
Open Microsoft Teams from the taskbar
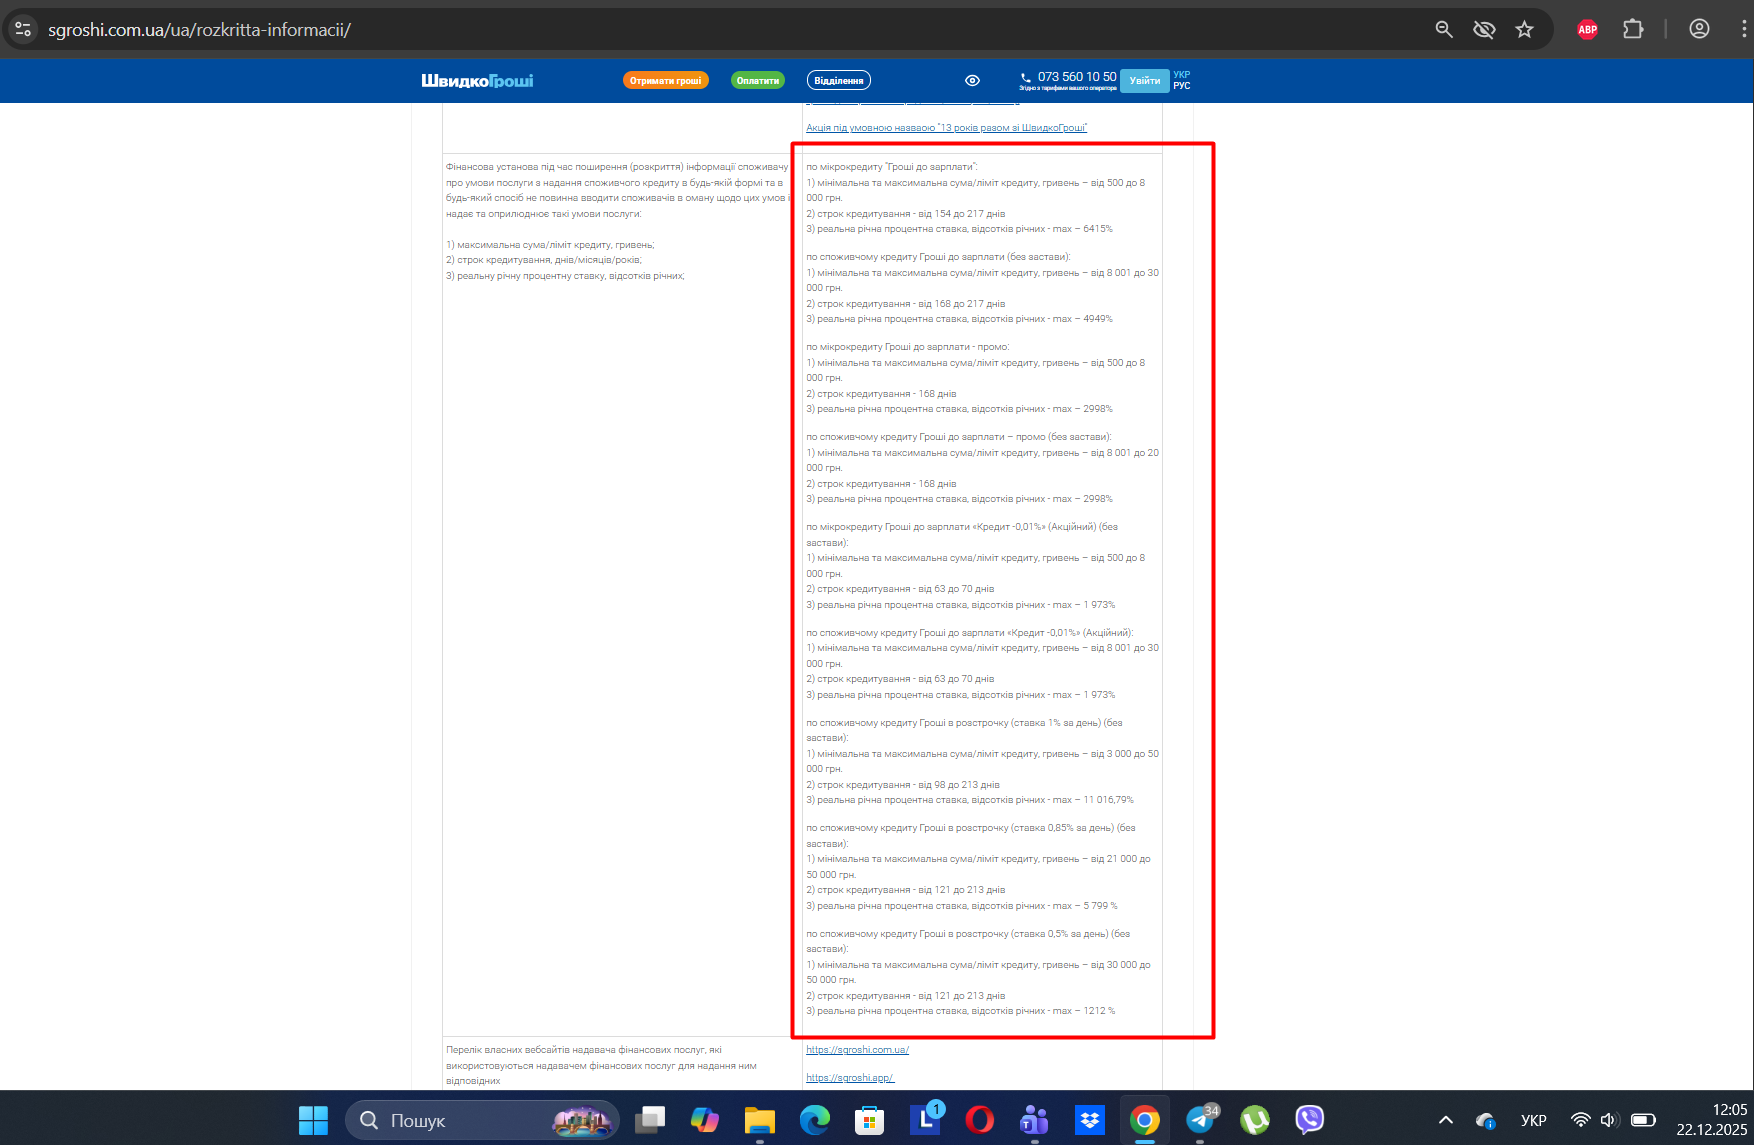point(1035,1120)
